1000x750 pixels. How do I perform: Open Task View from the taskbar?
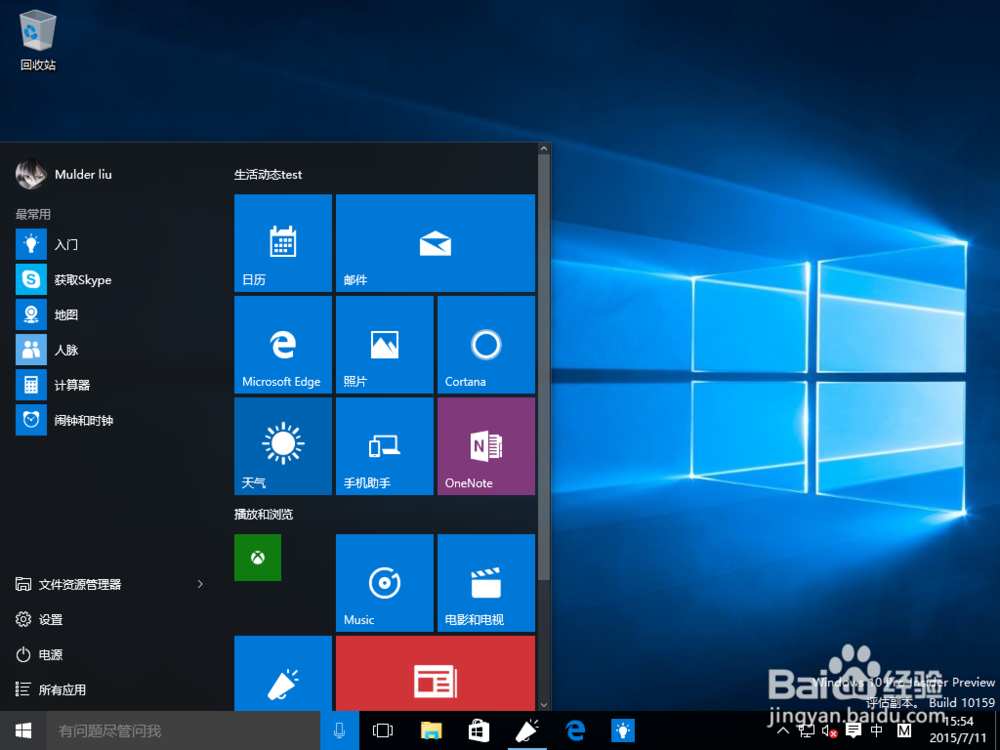tap(383, 730)
